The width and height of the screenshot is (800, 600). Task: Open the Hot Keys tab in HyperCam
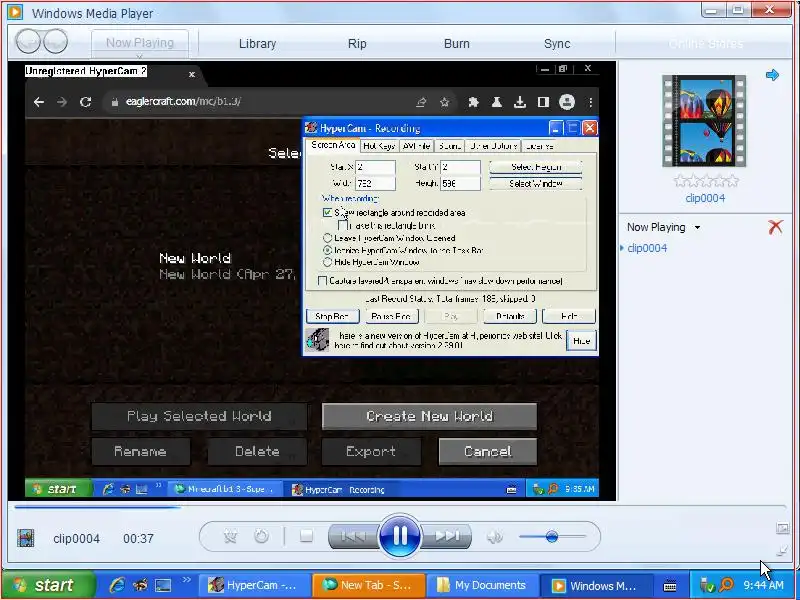[x=379, y=146]
